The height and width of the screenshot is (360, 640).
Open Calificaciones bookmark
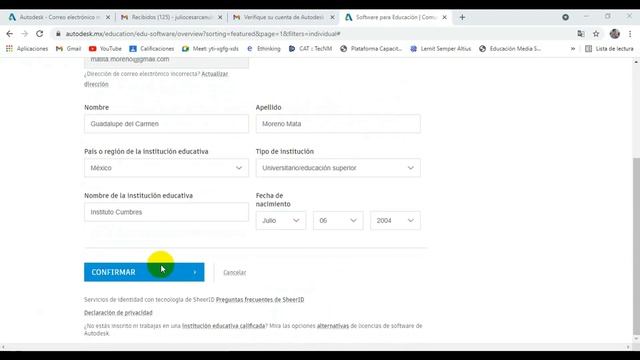(151, 49)
